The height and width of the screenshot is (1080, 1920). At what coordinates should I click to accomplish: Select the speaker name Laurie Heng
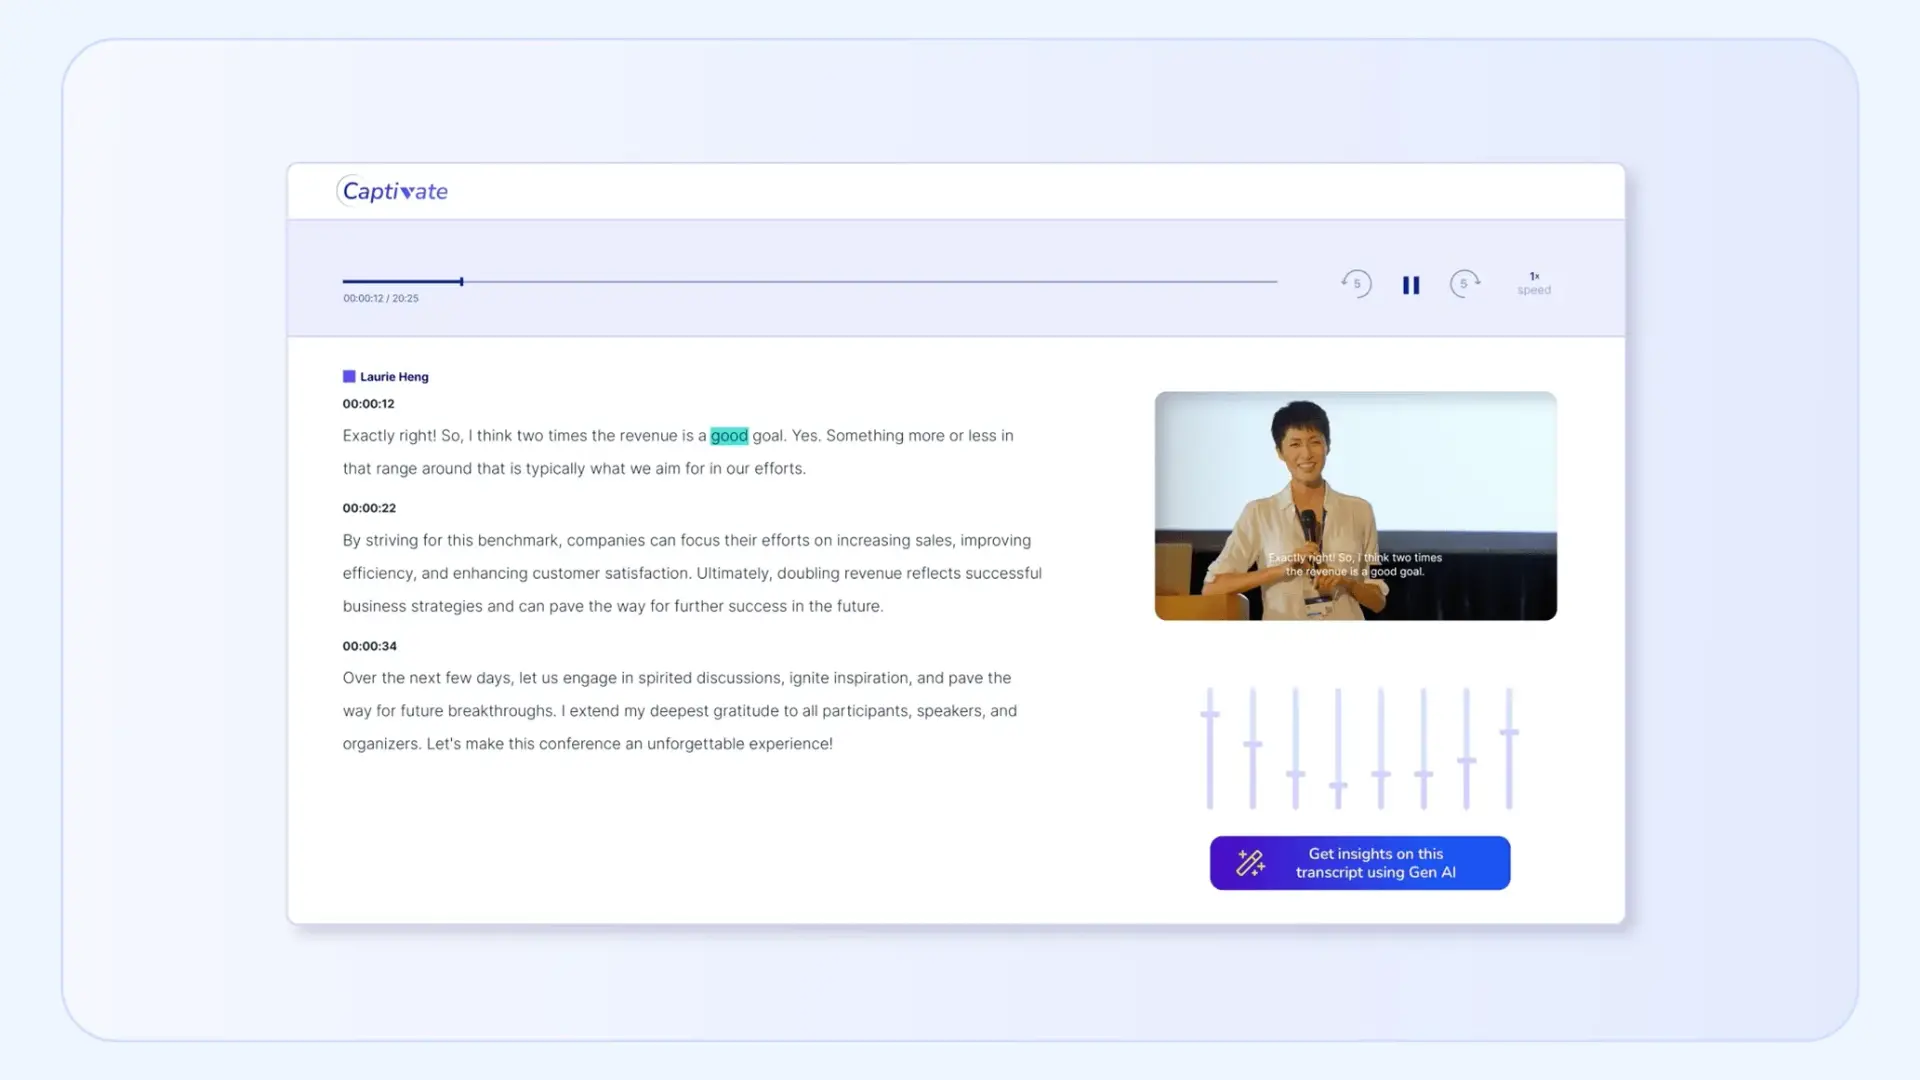tap(393, 376)
